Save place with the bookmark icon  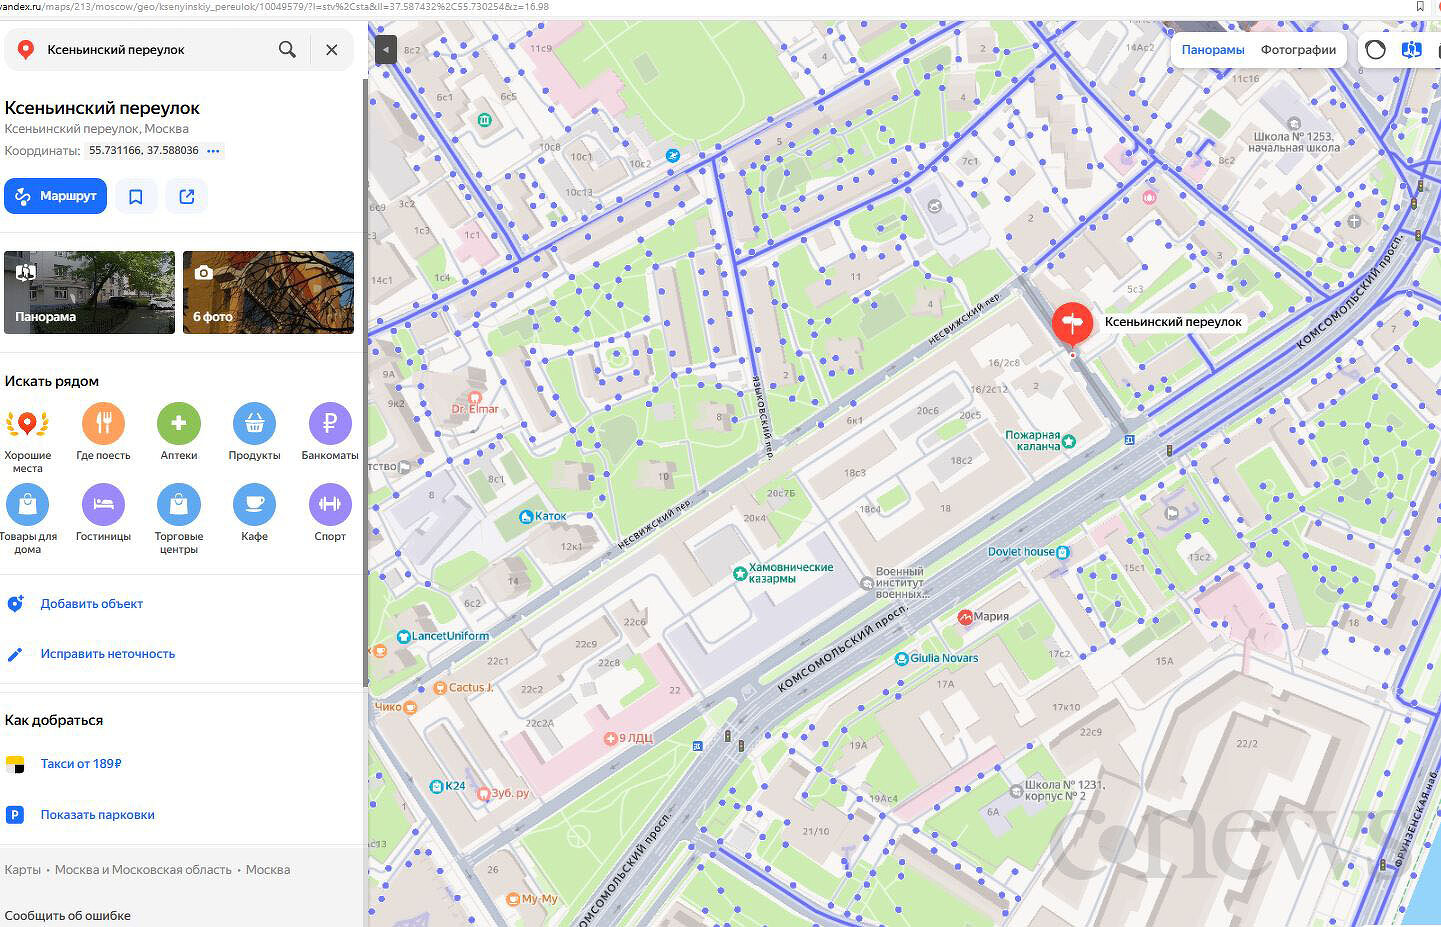coord(136,196)
